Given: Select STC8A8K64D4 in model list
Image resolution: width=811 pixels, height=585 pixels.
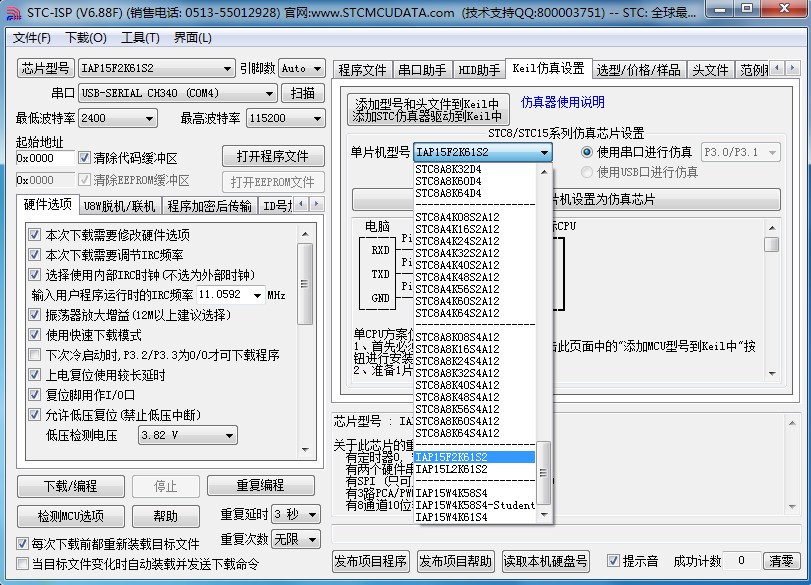Looking at the screenshot, I should point(475,193).
